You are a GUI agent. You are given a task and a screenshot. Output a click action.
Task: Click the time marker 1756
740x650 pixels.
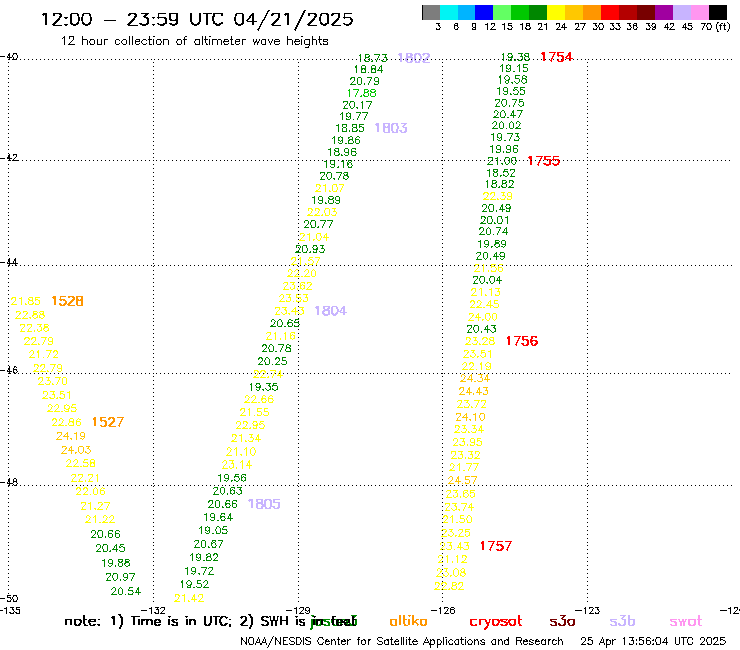[522, 341]
